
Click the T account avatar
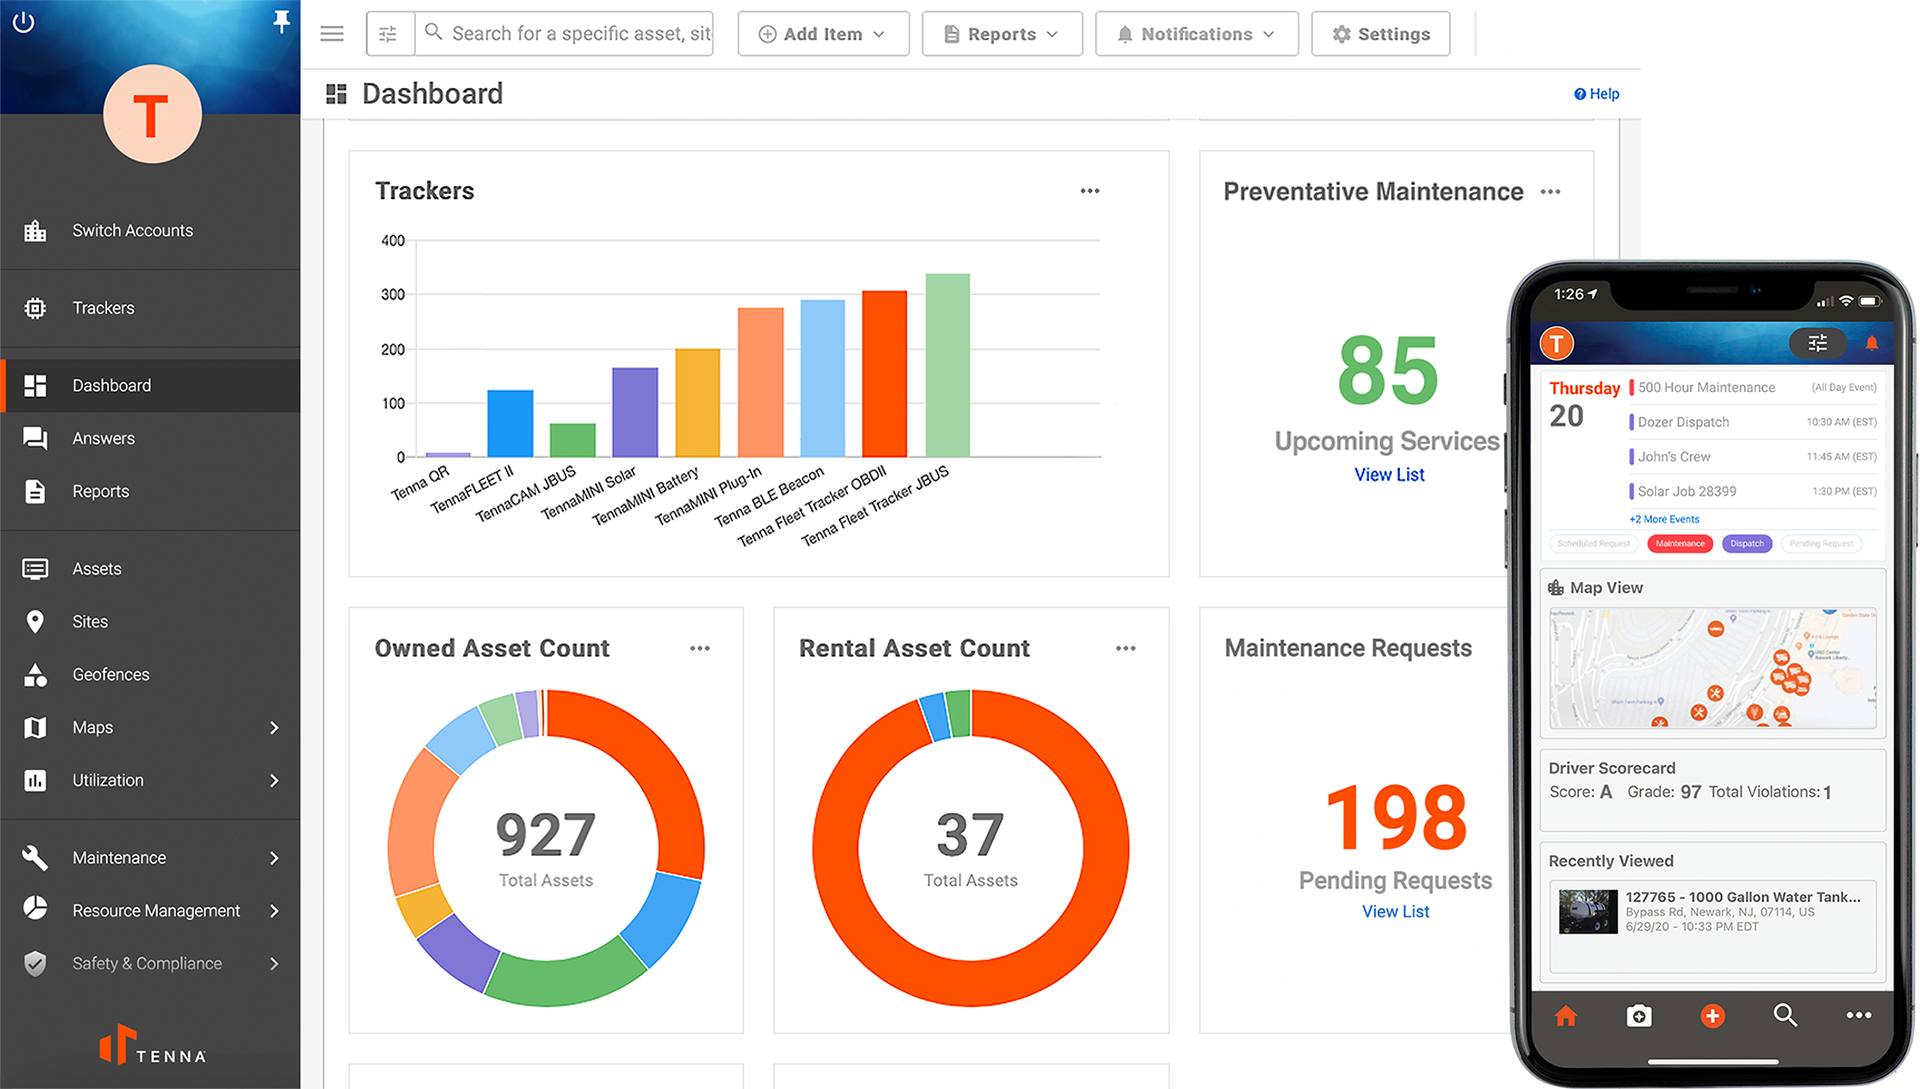pos(152,114)
